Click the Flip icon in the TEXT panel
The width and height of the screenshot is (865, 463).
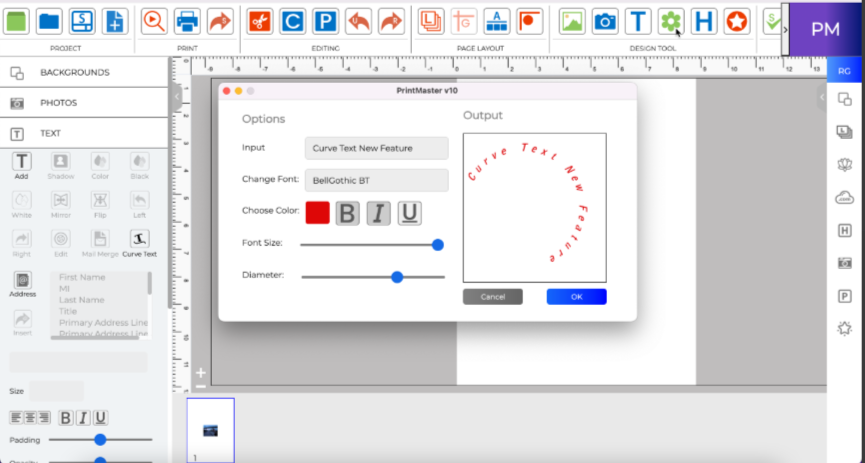tap(100, 200)
